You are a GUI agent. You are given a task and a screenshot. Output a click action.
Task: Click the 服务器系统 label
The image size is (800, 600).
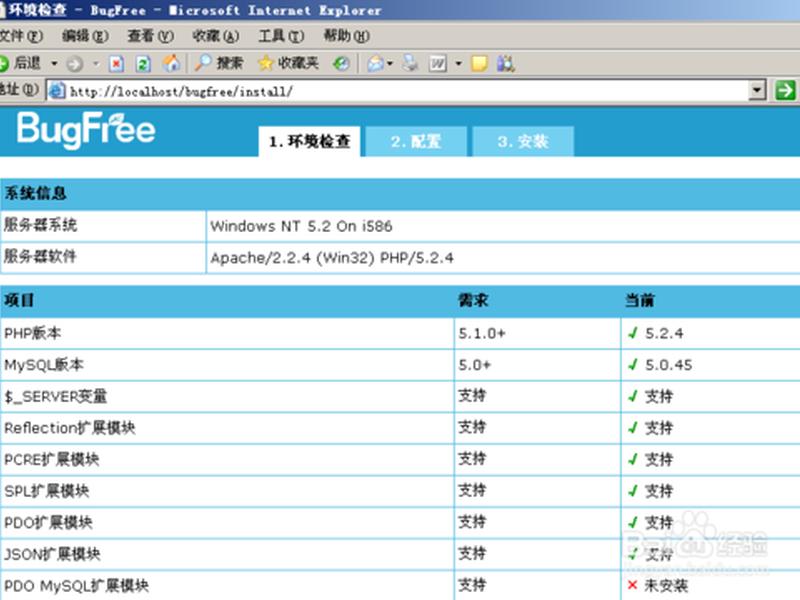tap(40, 225)
